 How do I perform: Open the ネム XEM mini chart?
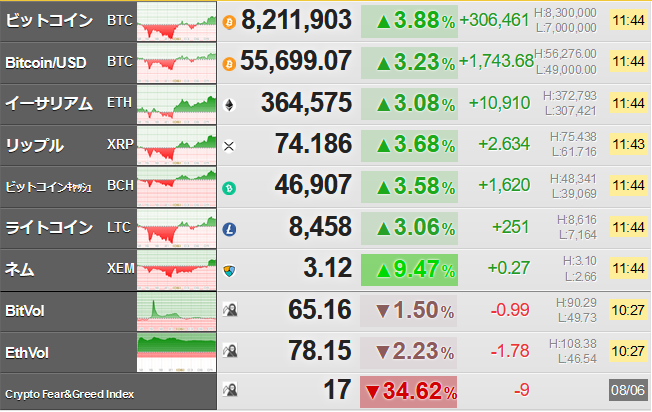pos(176,269)
